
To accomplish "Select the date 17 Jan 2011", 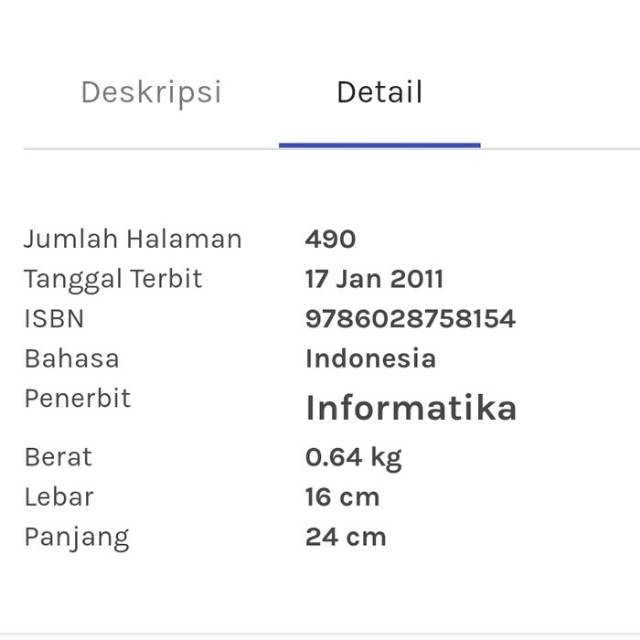I will pos(374,279).
